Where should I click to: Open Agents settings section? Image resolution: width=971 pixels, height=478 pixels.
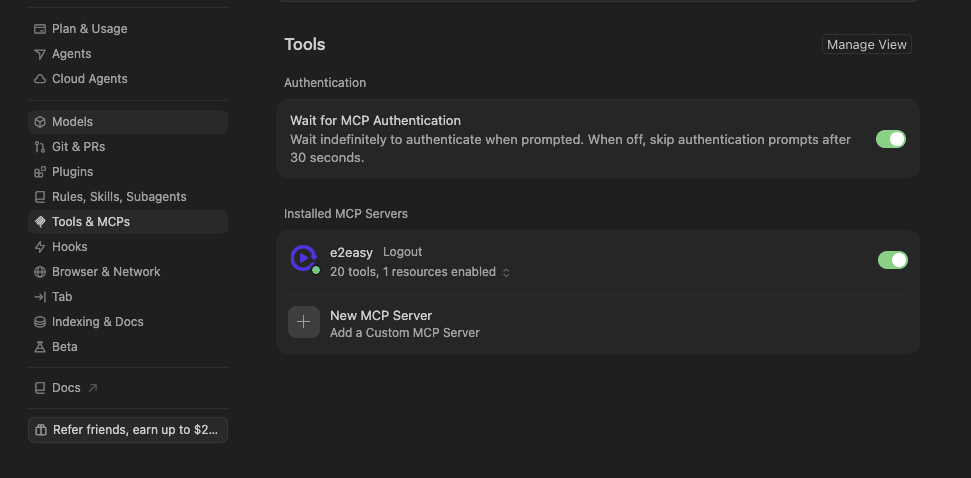128,54
